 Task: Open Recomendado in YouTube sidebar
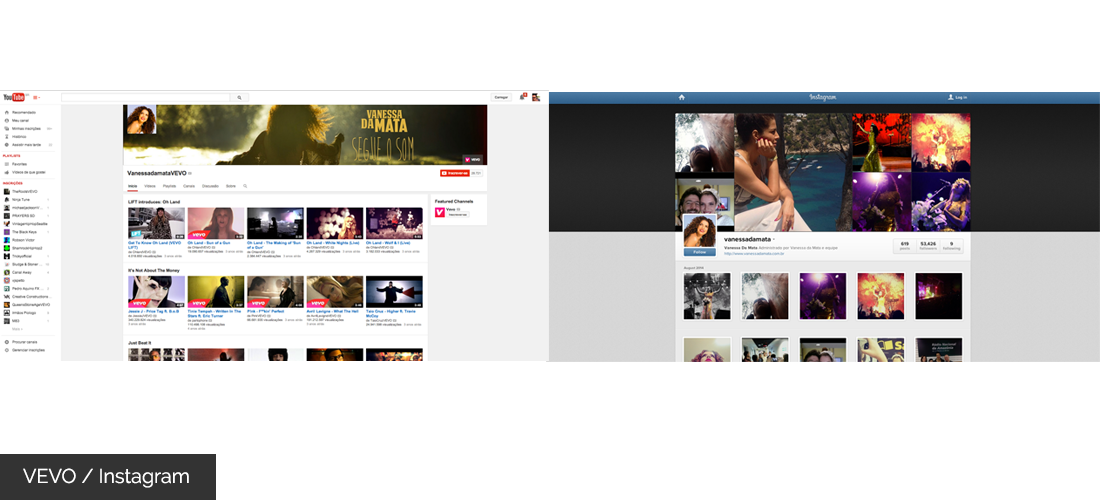(x=23, y=112)
